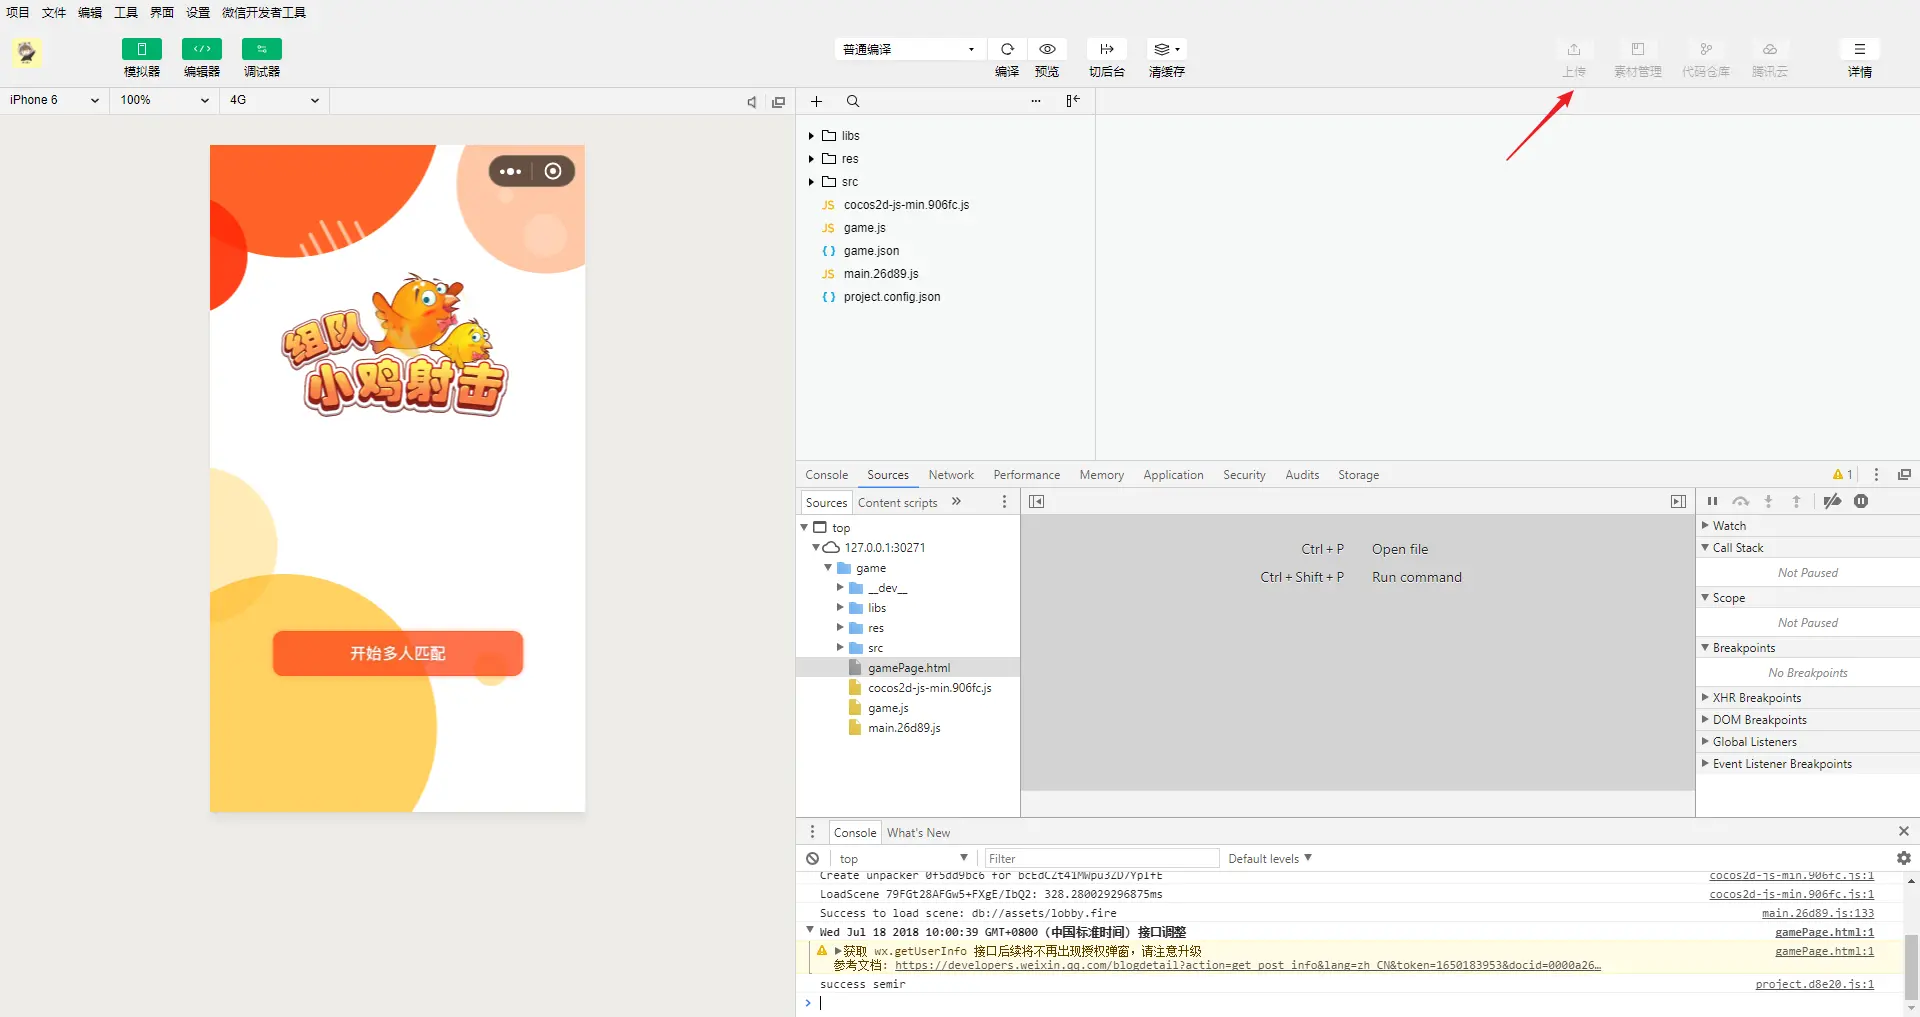Toggle the simulator panel button
The width and height of the screenshot is (1920, 1017).
click(142, 49)
